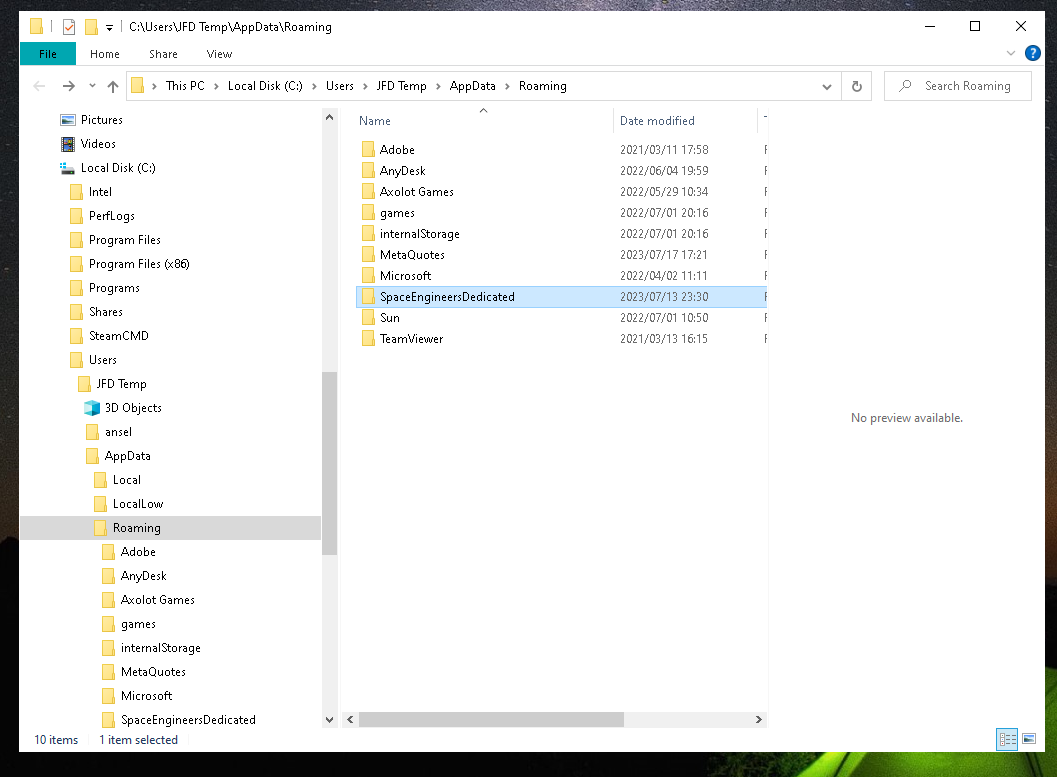1057x777 pixels.
Task: Sort by the Date modified column header
Action: 657,121
